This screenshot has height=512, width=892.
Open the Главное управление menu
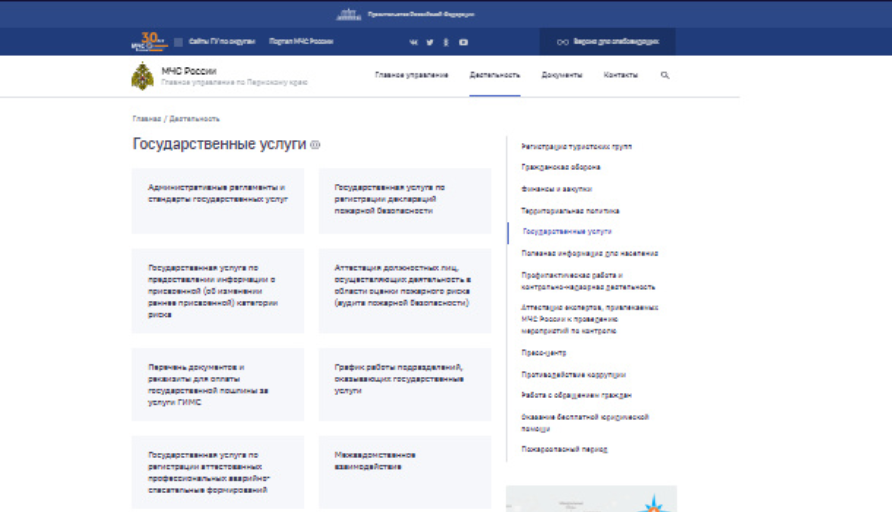[x=411, y=76]
